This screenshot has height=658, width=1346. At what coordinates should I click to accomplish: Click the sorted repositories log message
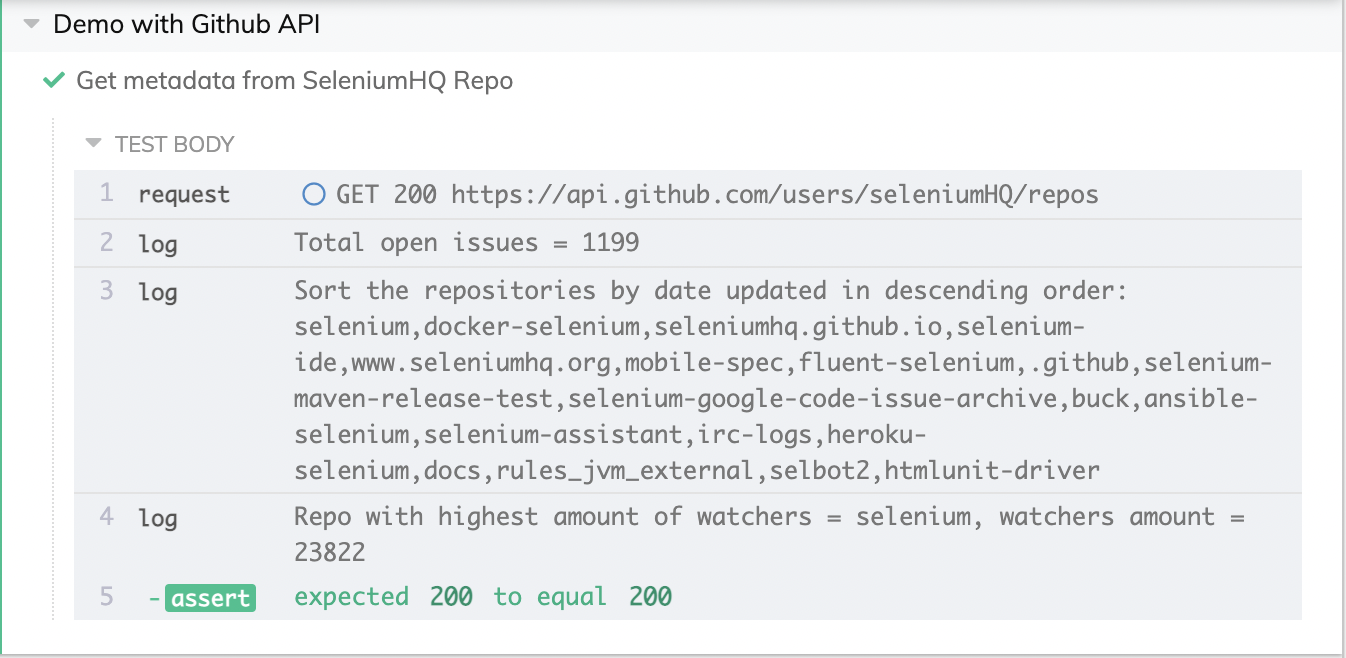783,380
